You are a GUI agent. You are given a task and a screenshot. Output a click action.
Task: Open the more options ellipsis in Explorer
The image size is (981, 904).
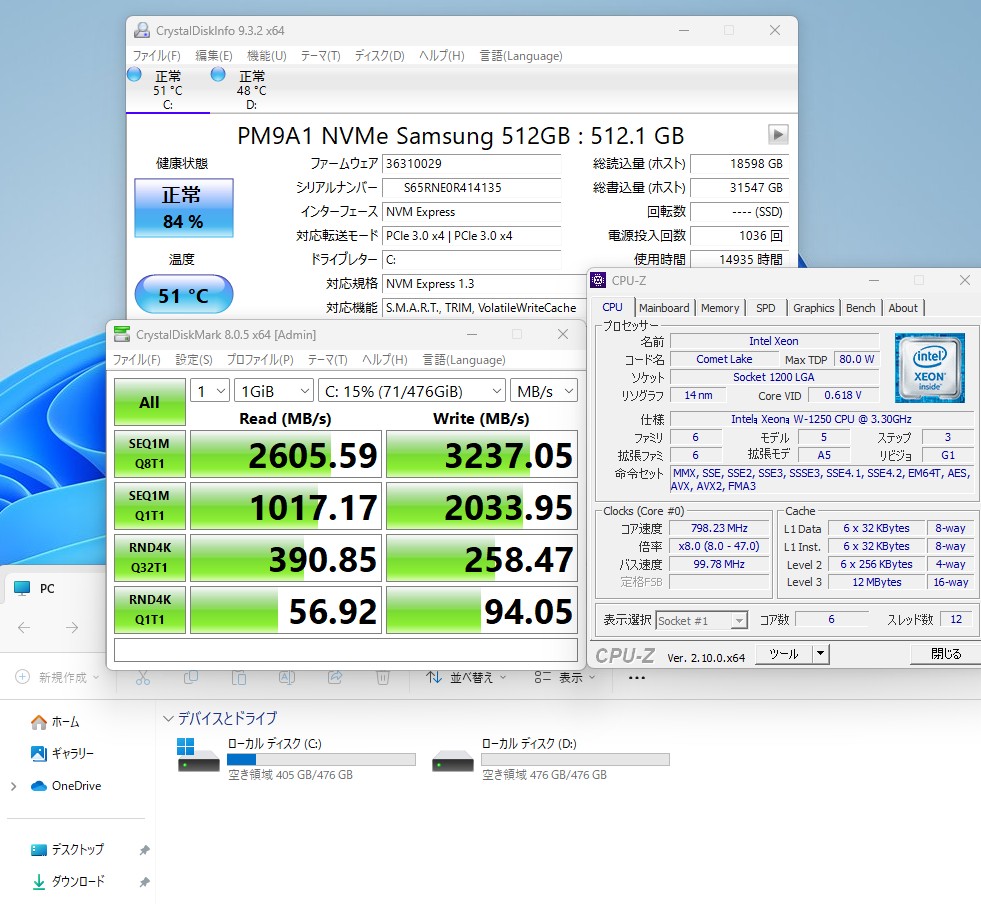coord(636,678)
